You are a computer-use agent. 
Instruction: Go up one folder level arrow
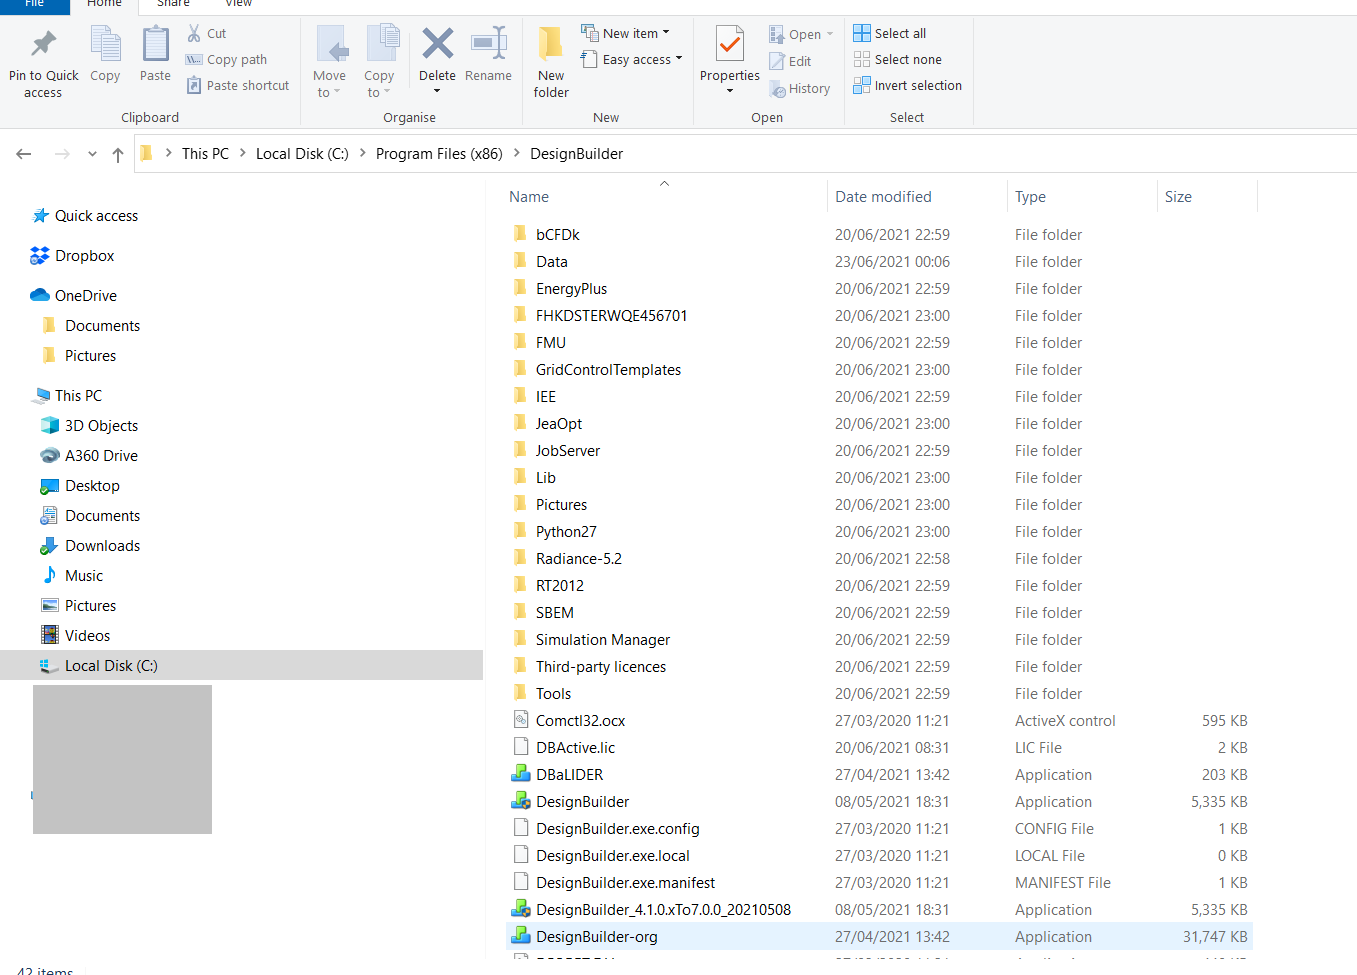coord(118,154)
